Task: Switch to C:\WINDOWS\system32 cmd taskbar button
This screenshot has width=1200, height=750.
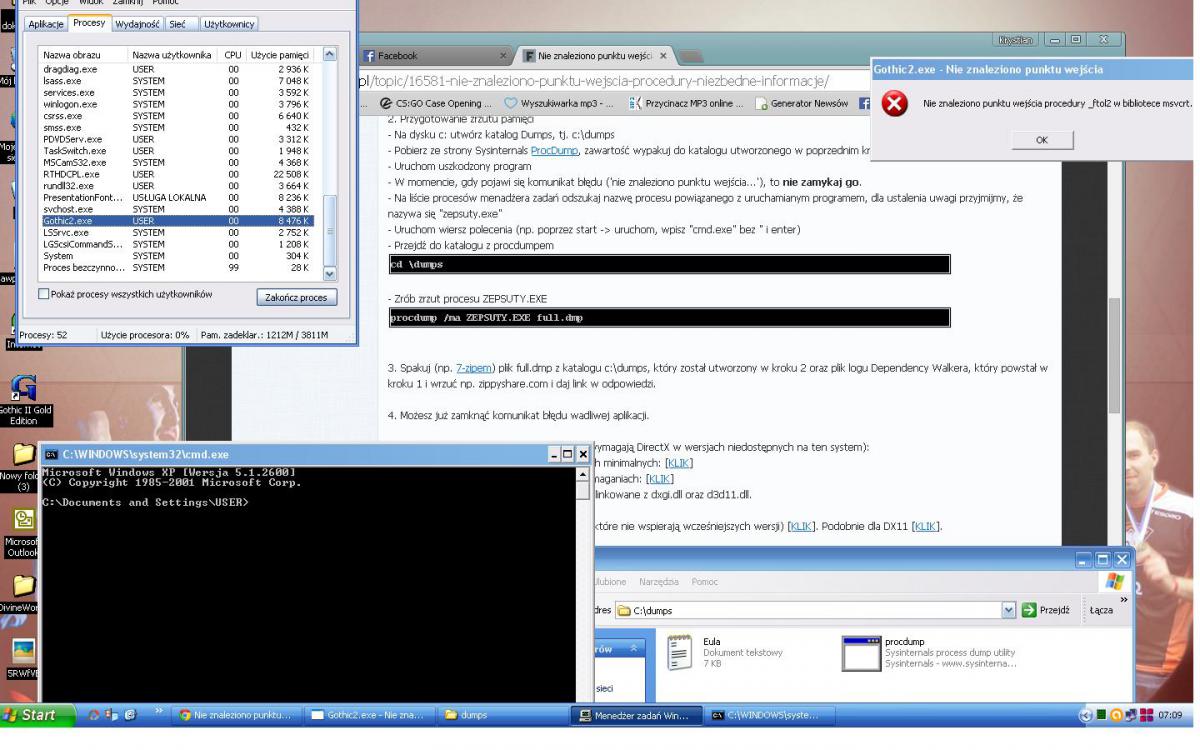Action: 769,714
